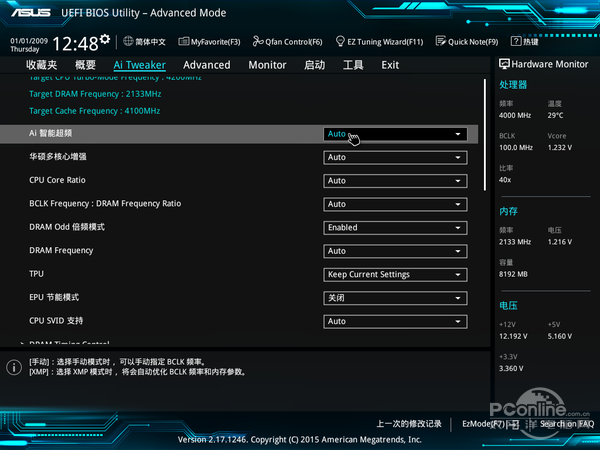Viewport: 600px width, 450px height.
Task: Click Search on FAQ
Action: [567, 424]
